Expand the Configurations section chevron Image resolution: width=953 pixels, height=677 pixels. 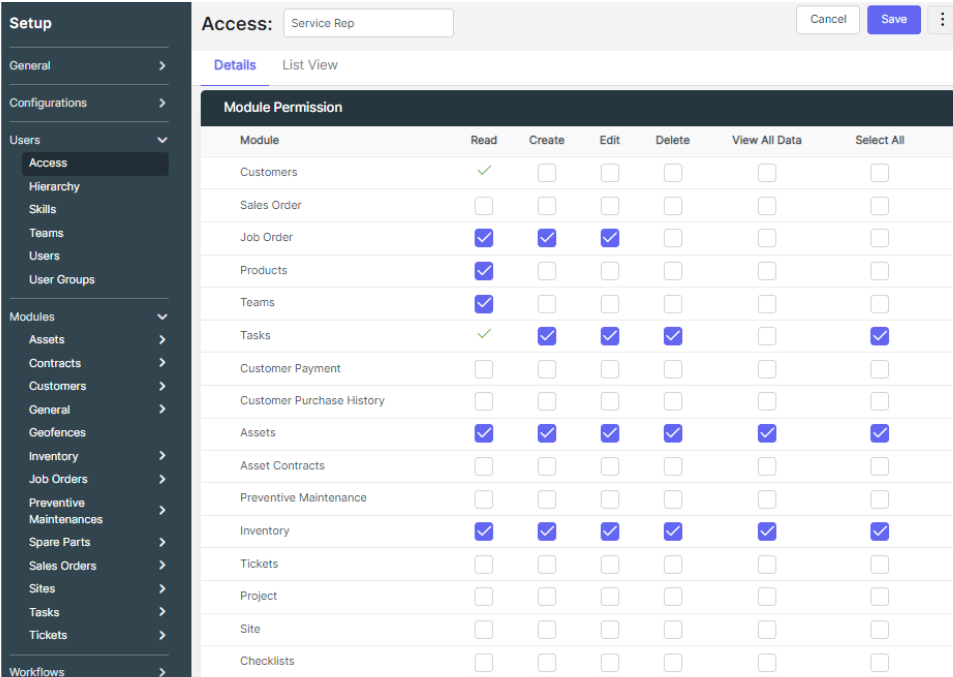pos(162,103)
